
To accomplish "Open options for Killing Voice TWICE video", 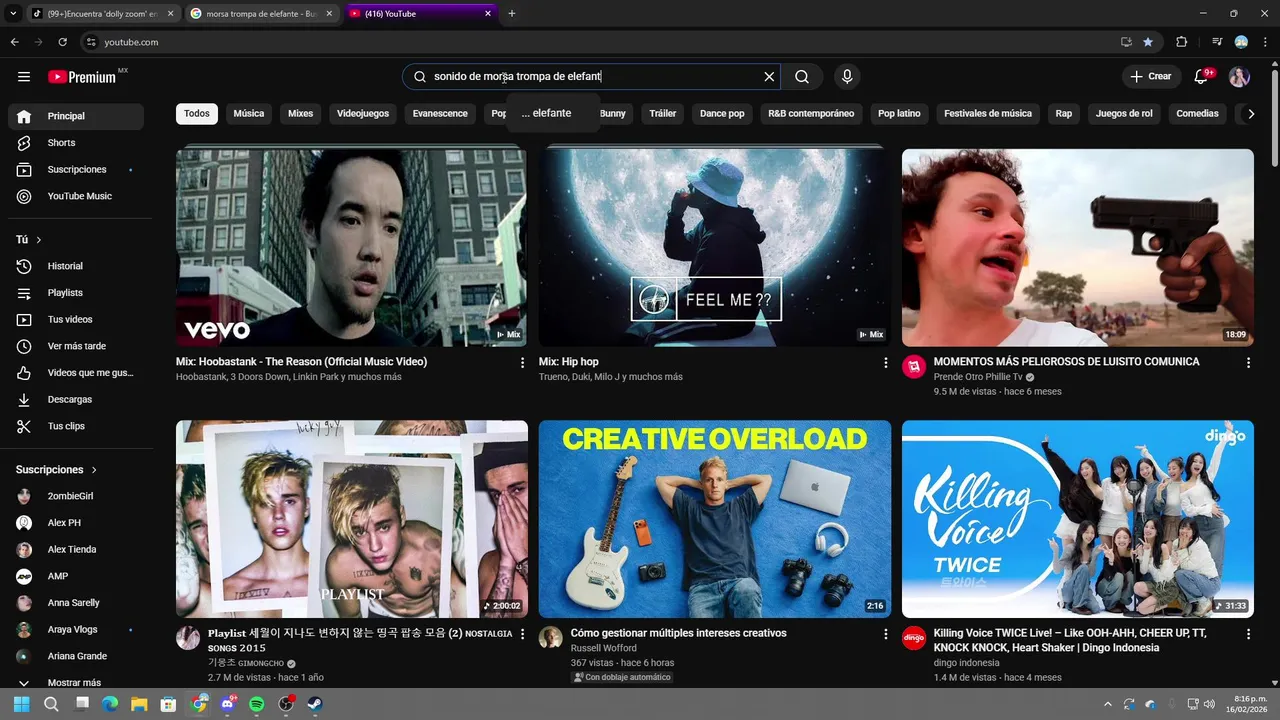I will pyautogui.click(x=1248, y=634).
